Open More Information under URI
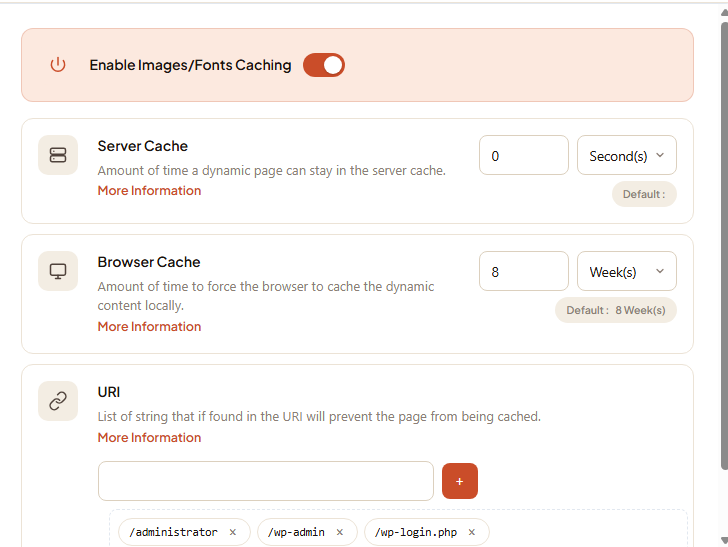The width and height of the screenshot is (728, 547). pyautogui.click(x=149, y=438)
